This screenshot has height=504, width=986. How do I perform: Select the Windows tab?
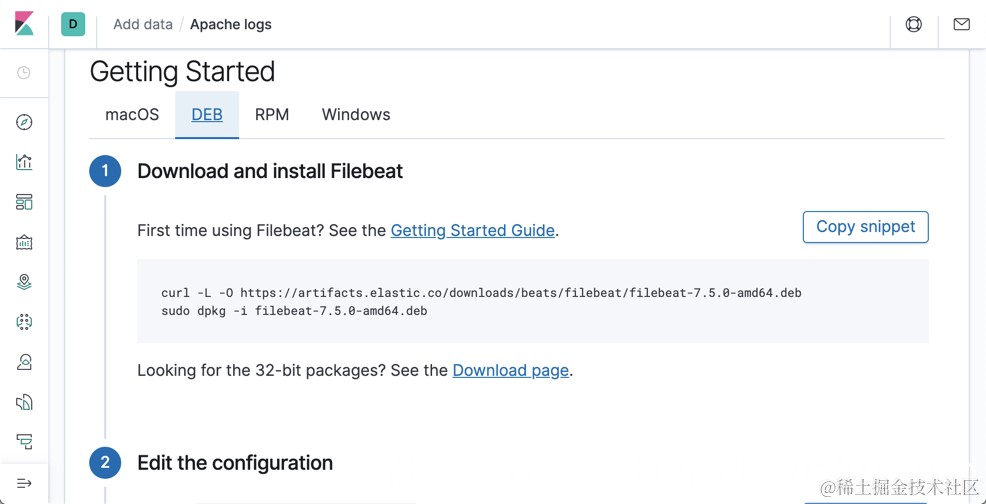tap(356, 115)
